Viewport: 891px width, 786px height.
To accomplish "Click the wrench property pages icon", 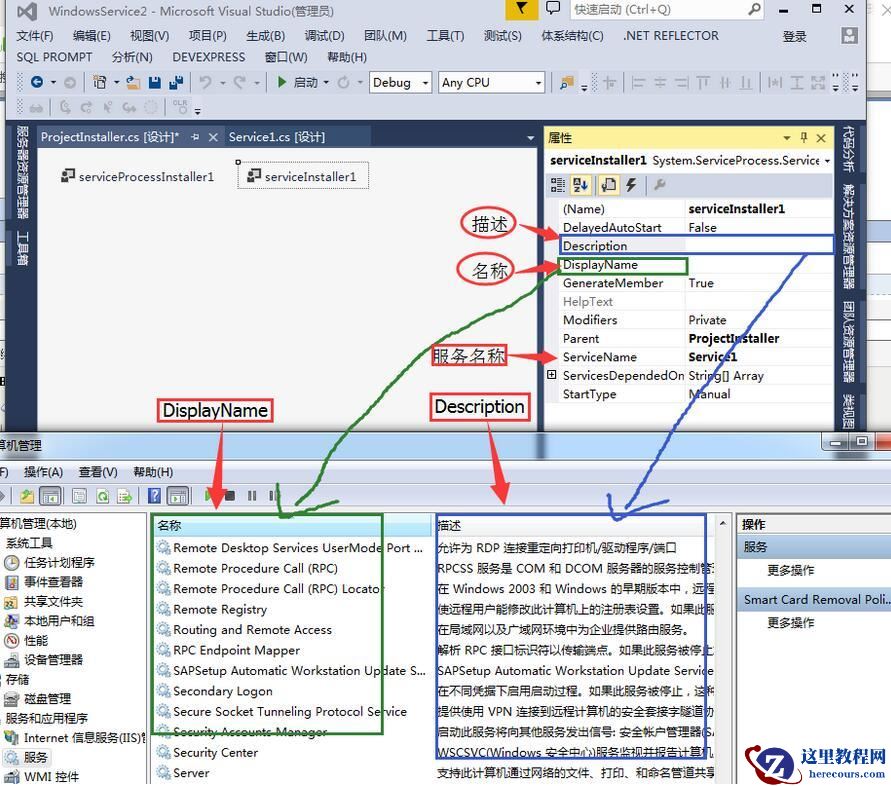I will [x=659, y=184].
